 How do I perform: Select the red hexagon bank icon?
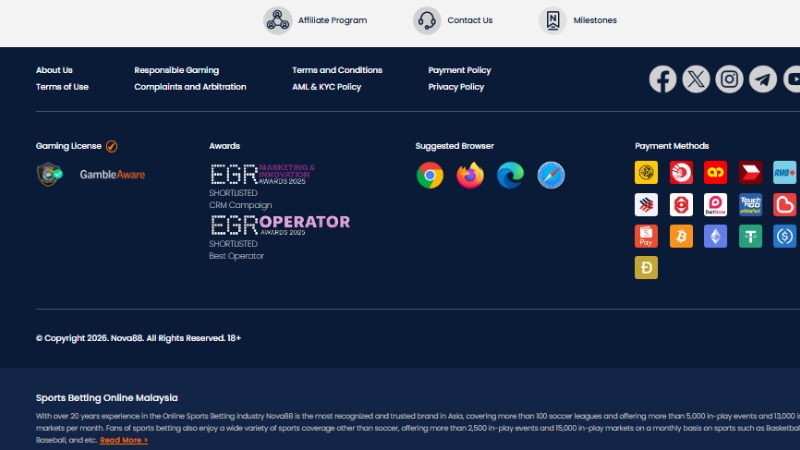(x=681, y=205)
